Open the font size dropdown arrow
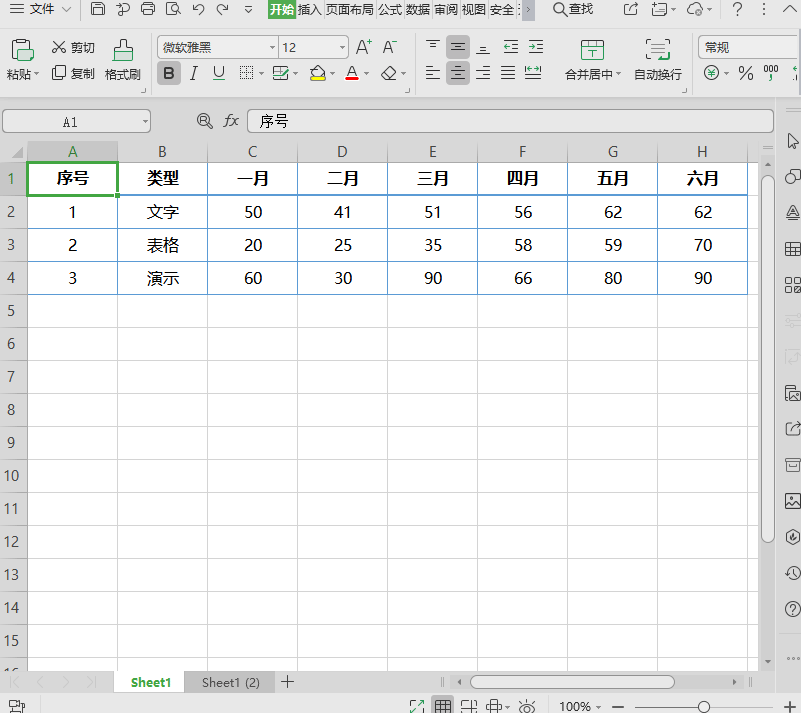Image resolution: width=801 pixels, height=713 pixels. point(342,47)
